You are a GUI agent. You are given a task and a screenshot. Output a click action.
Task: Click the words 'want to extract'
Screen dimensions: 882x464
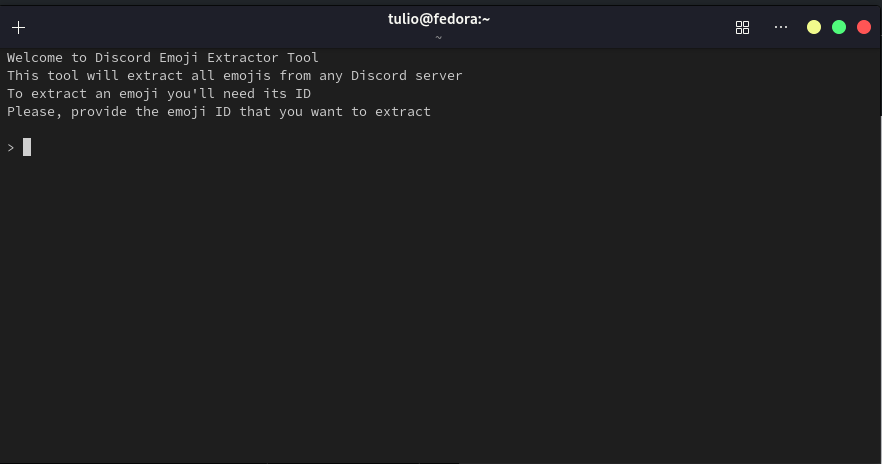coord(371,111)
